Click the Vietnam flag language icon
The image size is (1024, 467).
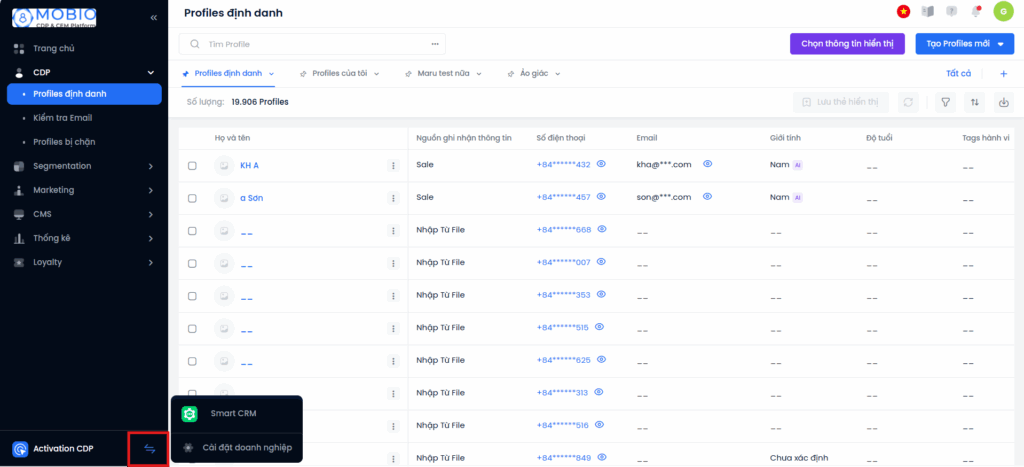click(904, 11)
